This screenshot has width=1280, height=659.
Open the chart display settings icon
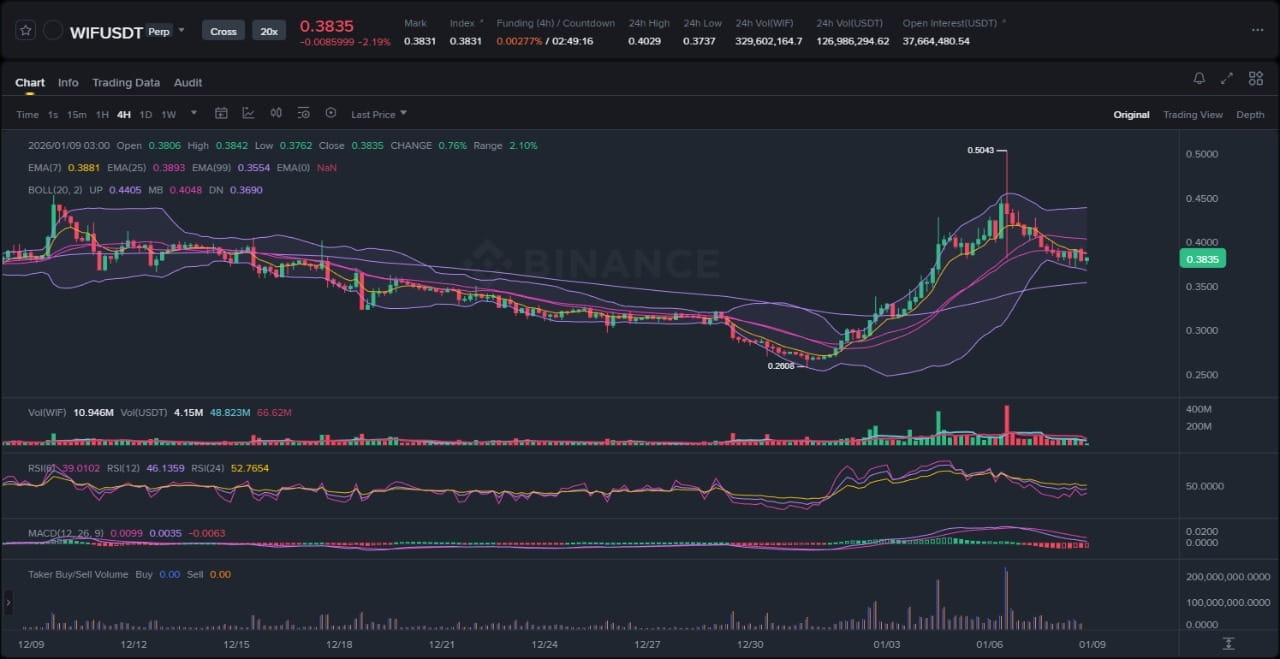(303, 114)
